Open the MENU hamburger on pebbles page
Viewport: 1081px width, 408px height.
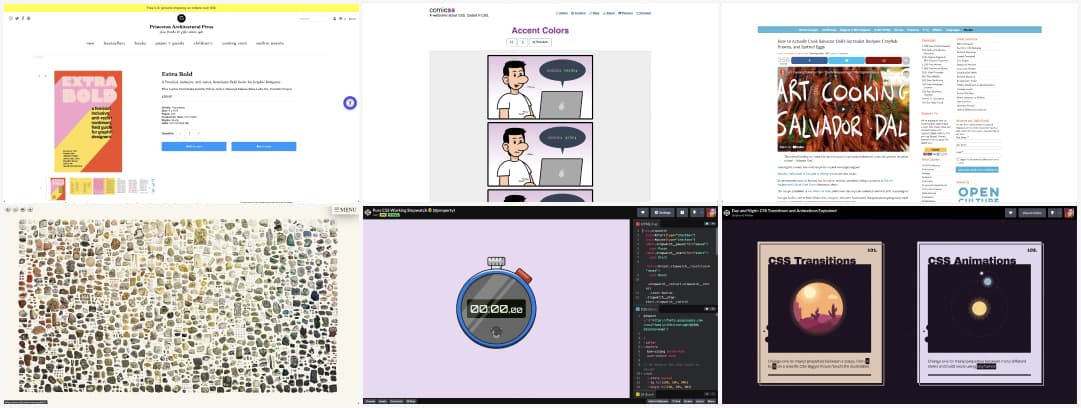pos(344,209)
